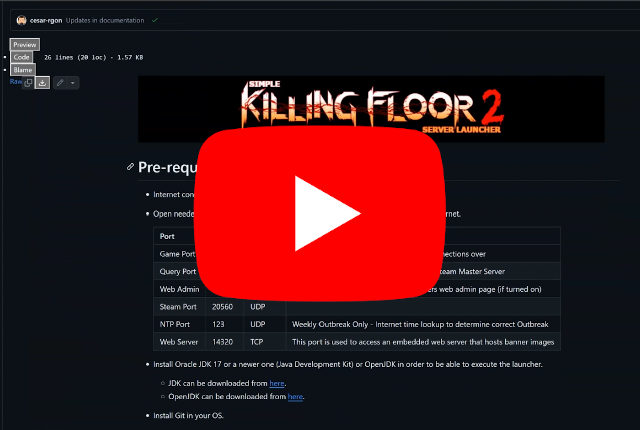Screen dimensions: 640x430
Task: Open the Raw file link
Action: 15,82
